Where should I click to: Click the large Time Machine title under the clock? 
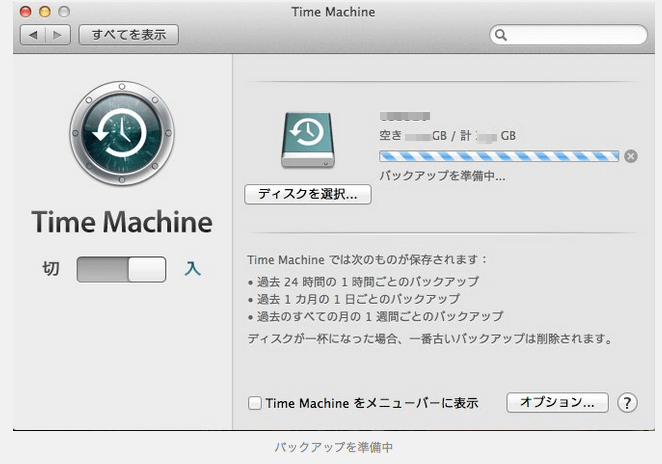(122, 222)
